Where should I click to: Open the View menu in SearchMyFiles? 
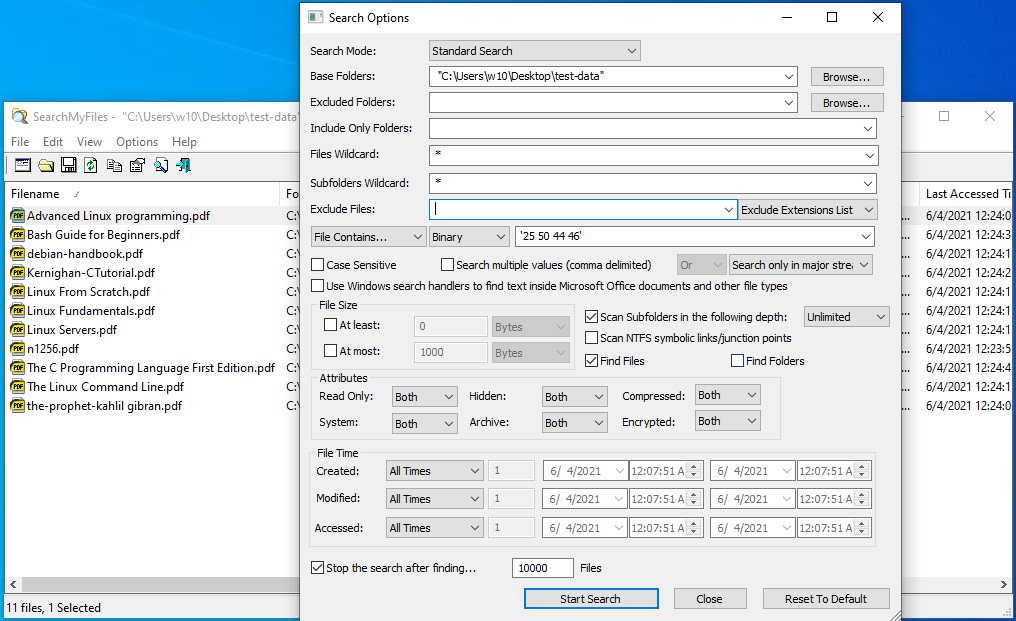(89, 141)
